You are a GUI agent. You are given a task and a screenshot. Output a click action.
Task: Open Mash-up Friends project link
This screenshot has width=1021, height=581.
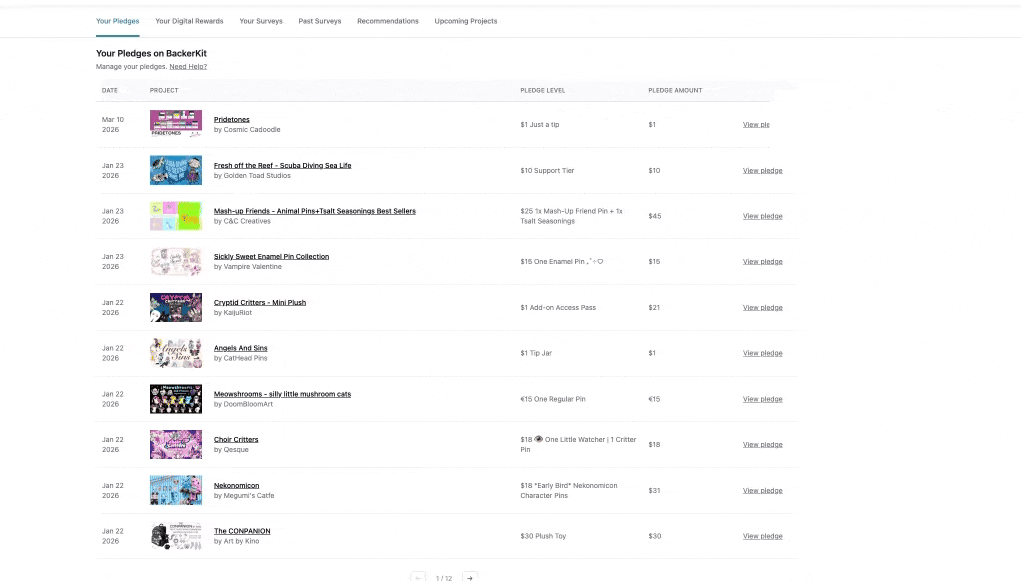(315, 211)
